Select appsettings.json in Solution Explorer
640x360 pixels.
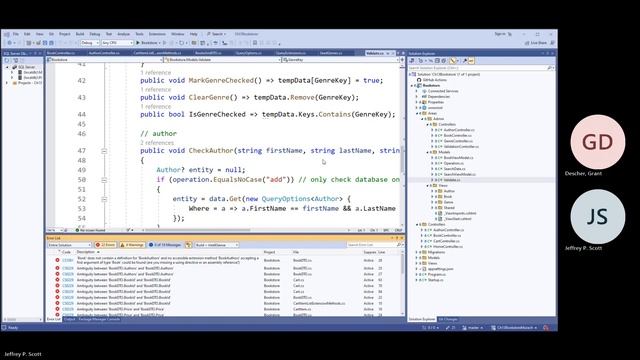pos(440,269)
